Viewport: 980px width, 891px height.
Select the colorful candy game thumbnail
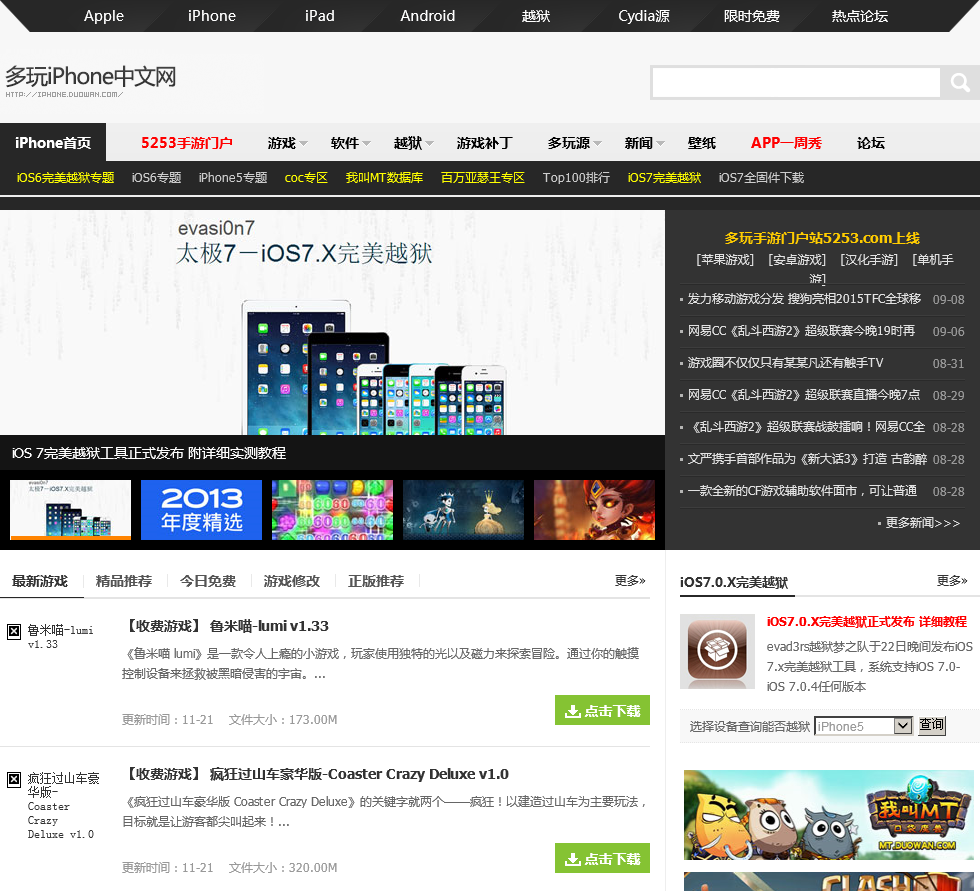pyautogui.click(x=332, y=509)
